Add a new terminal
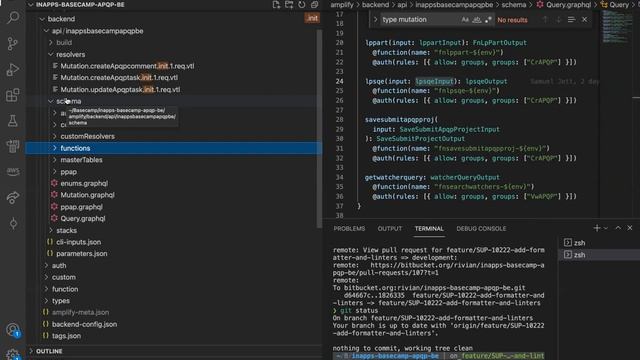 tap(597, 228)
